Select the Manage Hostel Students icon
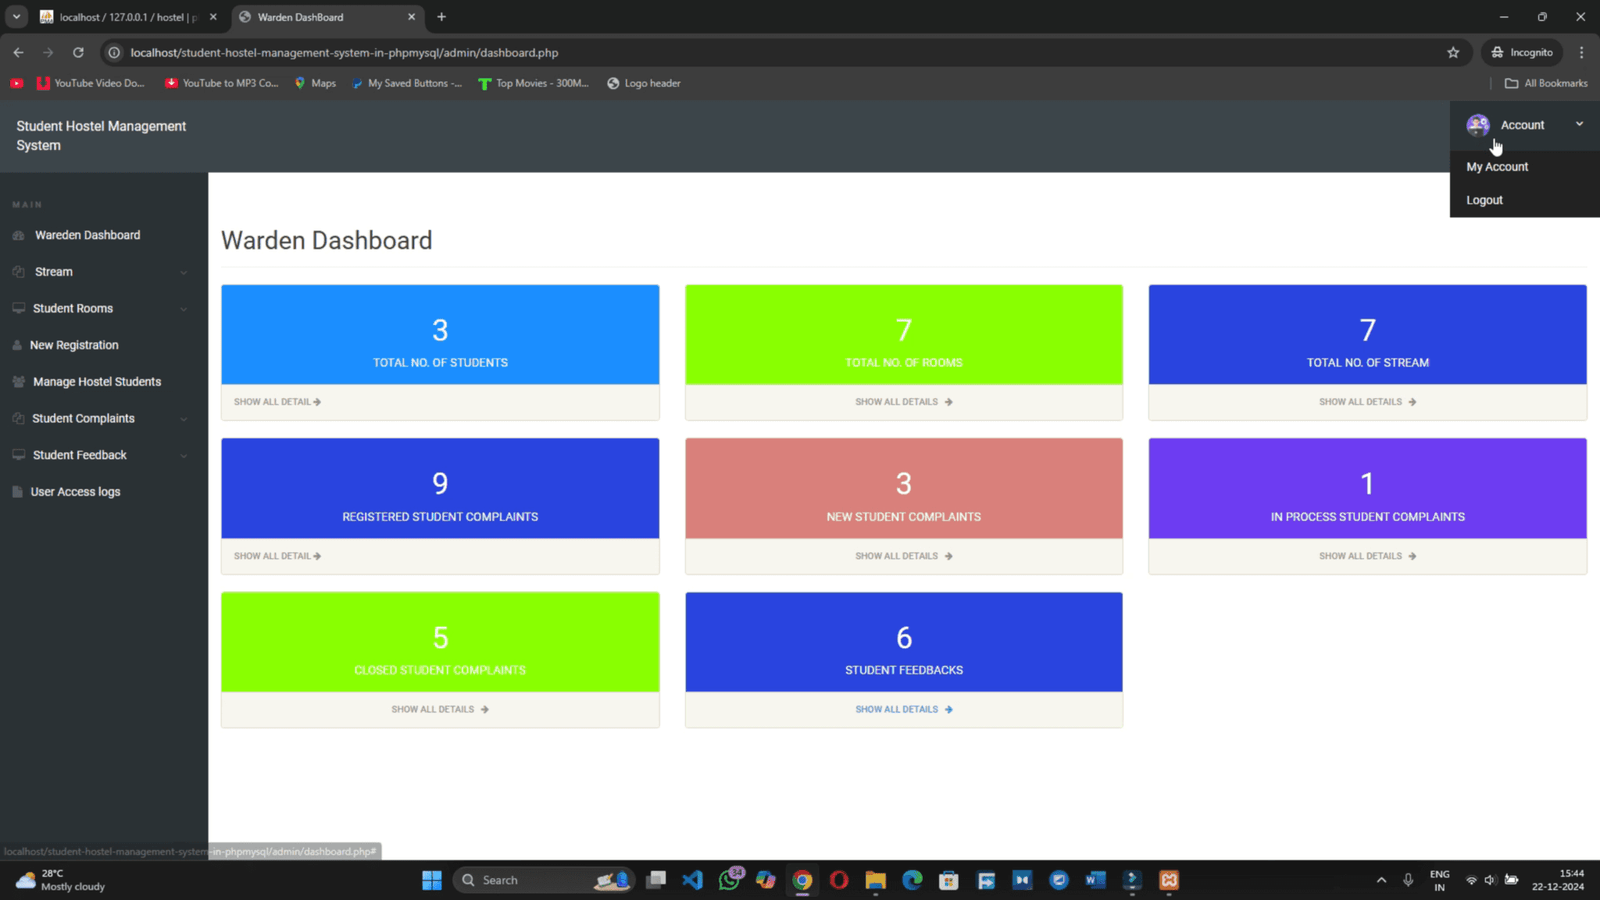The width and height of the screenshot is (1600, 900). click(x=18, y=381)
